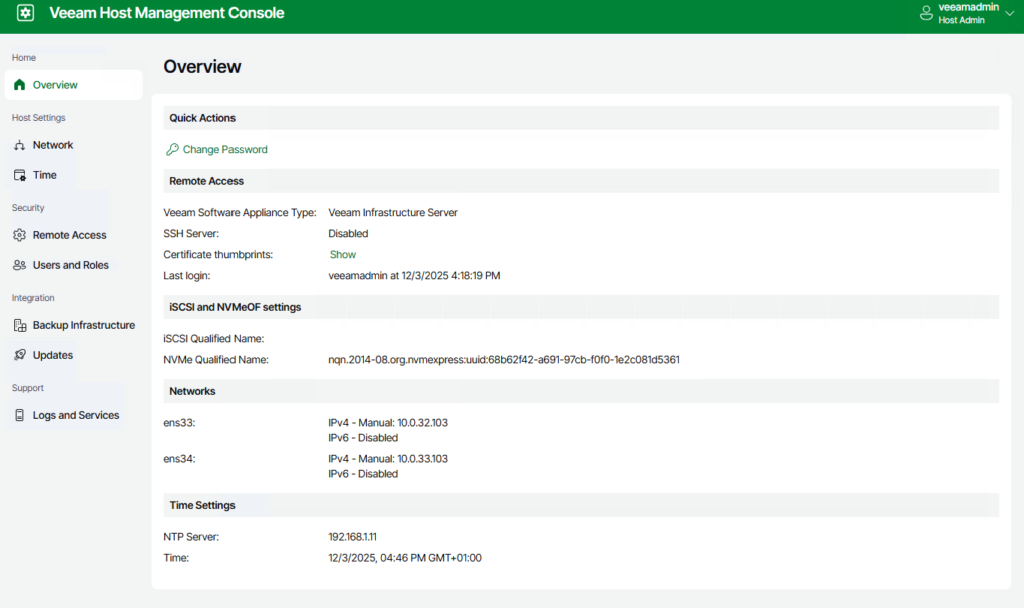Click the 'Host Admin' role text
This screenshot has width=1024, height=608.
click(x=961, y=20)
